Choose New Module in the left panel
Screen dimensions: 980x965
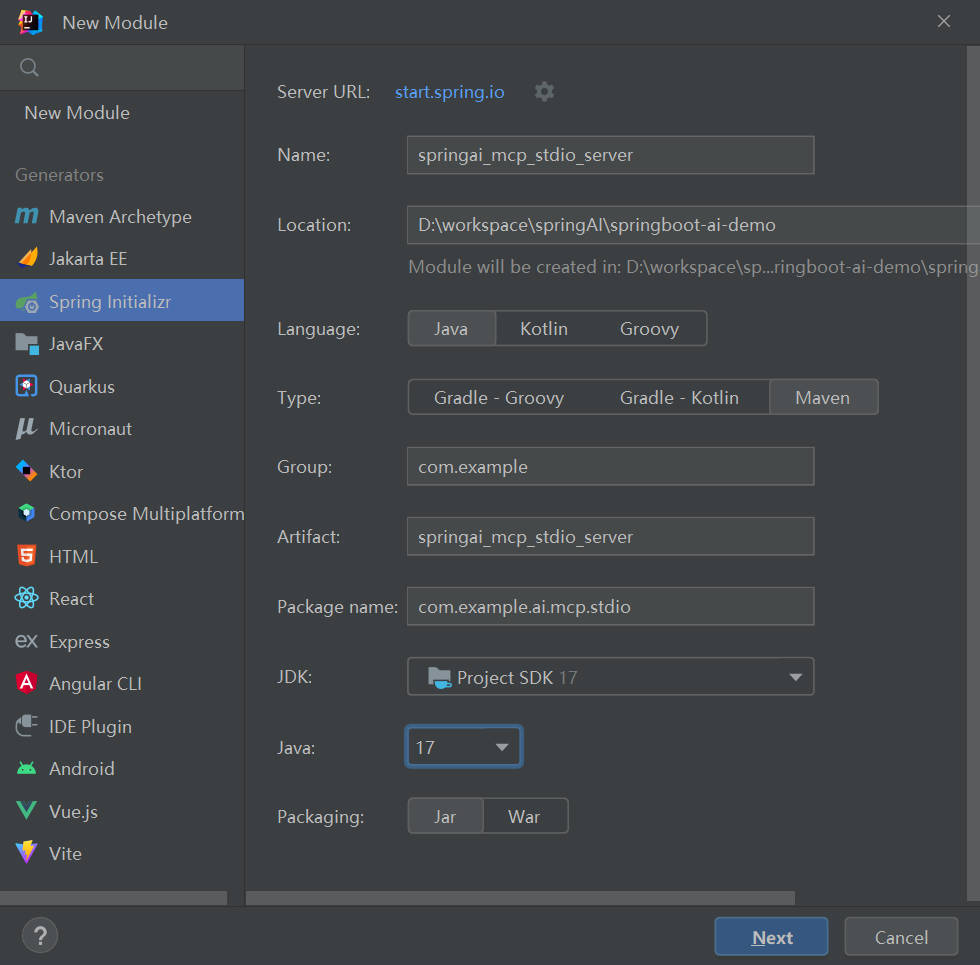[x=77, y=113]
